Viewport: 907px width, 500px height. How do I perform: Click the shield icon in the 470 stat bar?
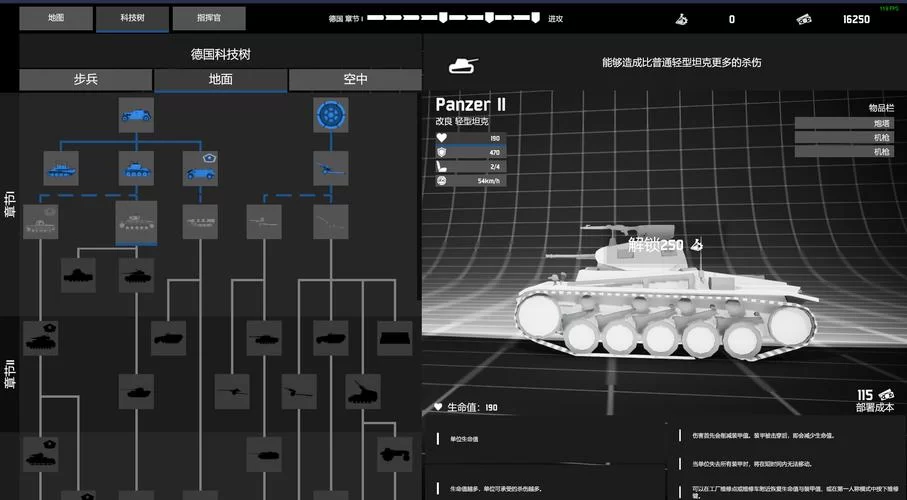pyautogui.click(x=441, y=152)
